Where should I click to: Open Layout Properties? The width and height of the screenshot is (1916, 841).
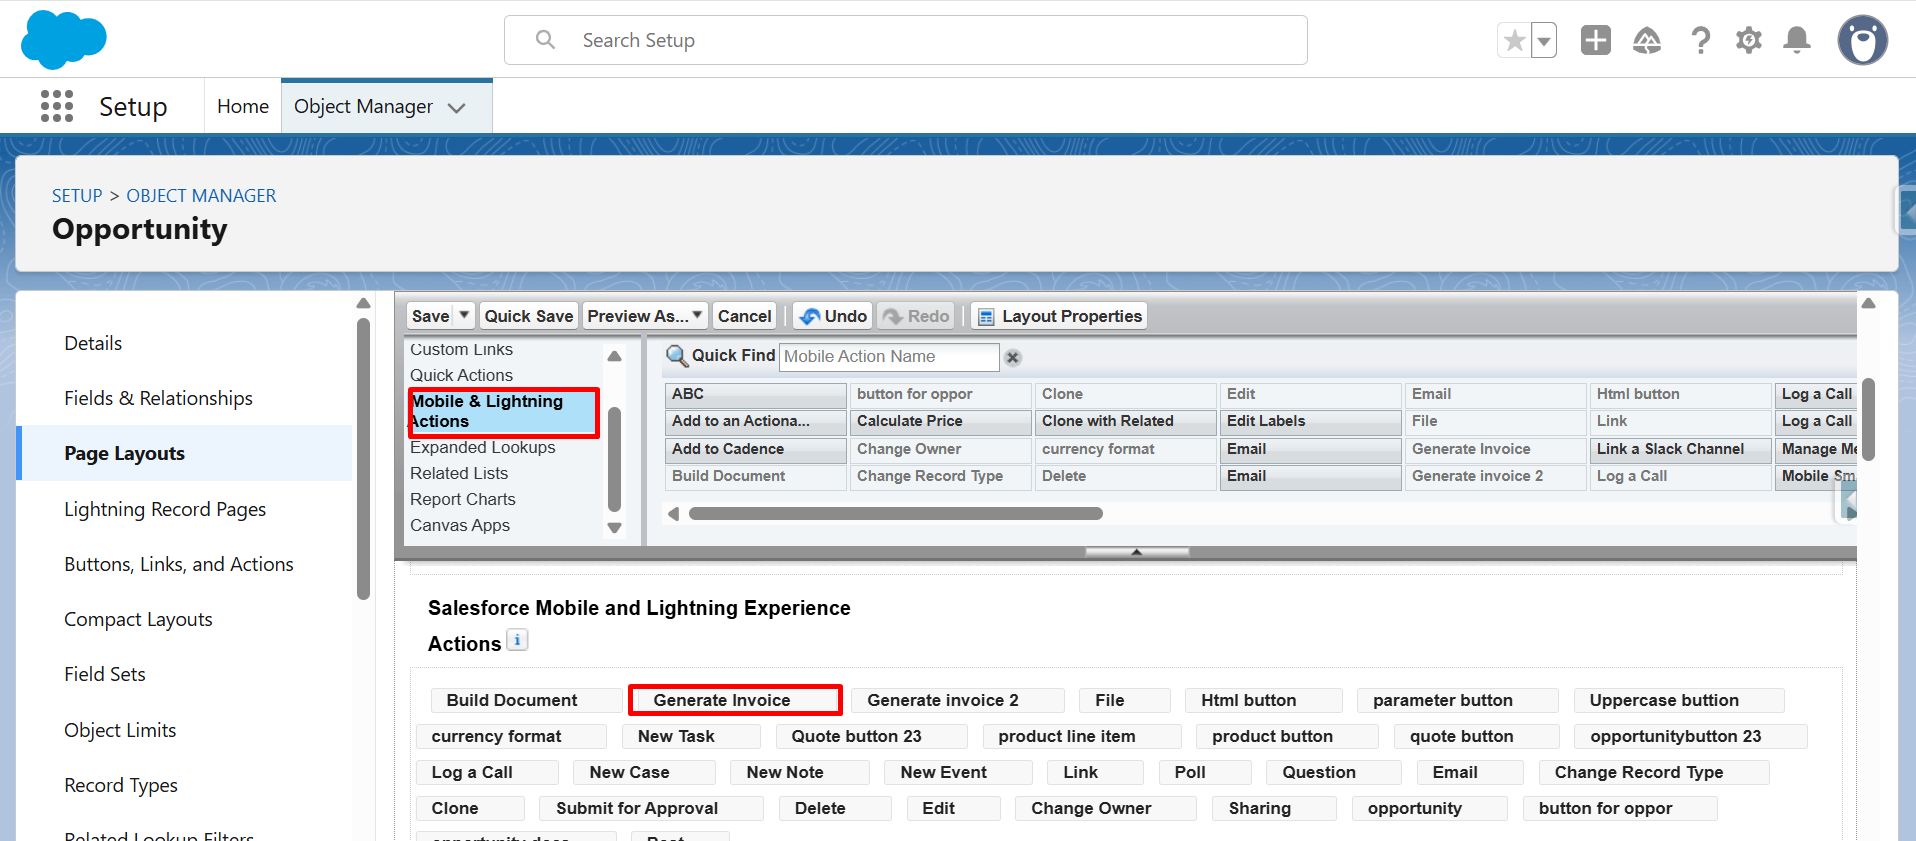tap(1060, 316)
